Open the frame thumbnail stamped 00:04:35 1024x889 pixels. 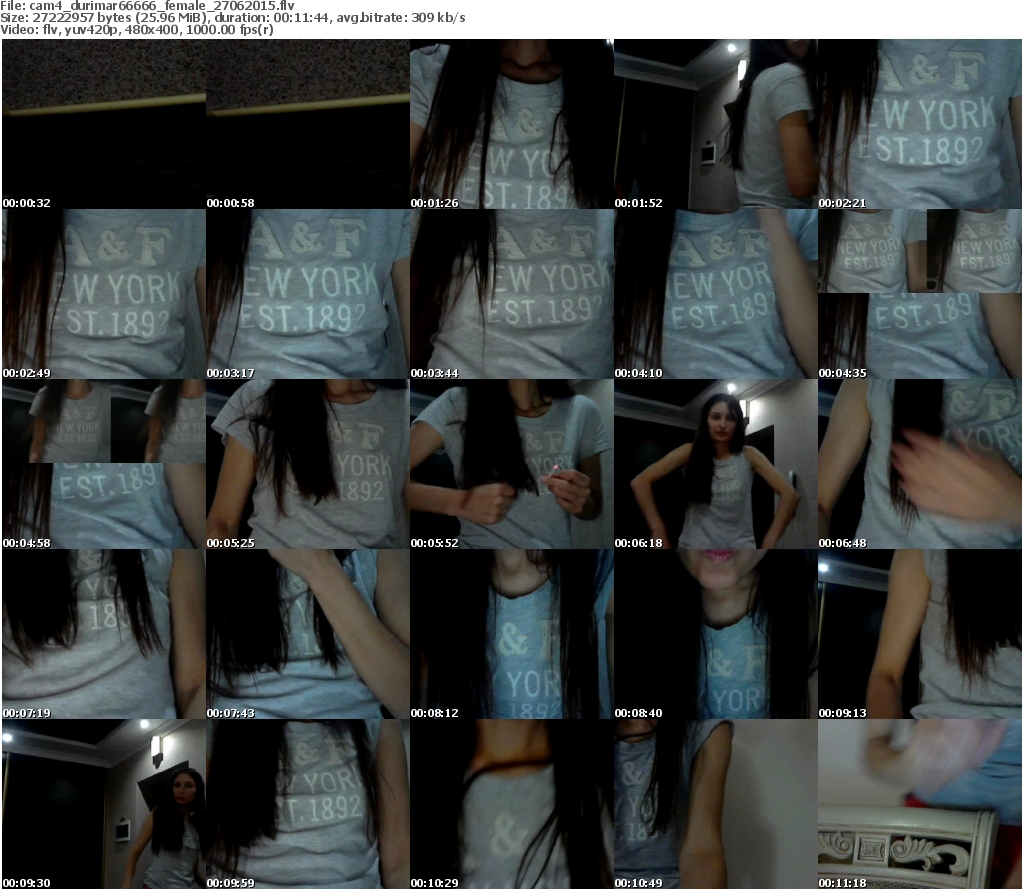tap(920, 294)
